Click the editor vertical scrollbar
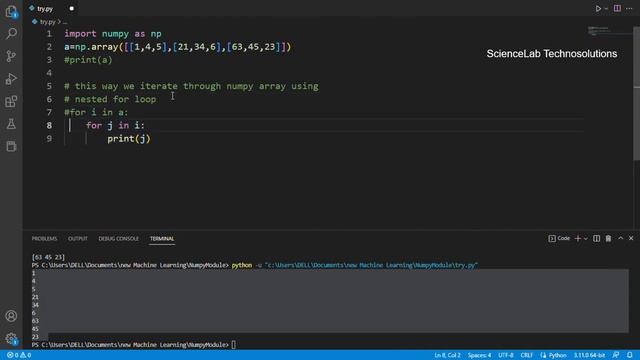Screen dimensions: 640x360 (x=636, y=94)
